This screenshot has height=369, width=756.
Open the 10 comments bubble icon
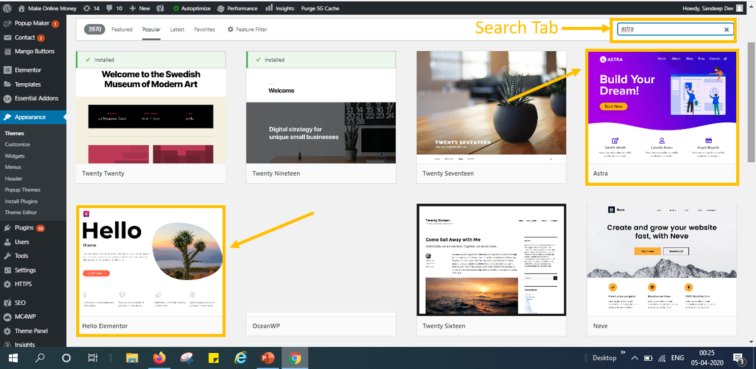click(113, 8)
